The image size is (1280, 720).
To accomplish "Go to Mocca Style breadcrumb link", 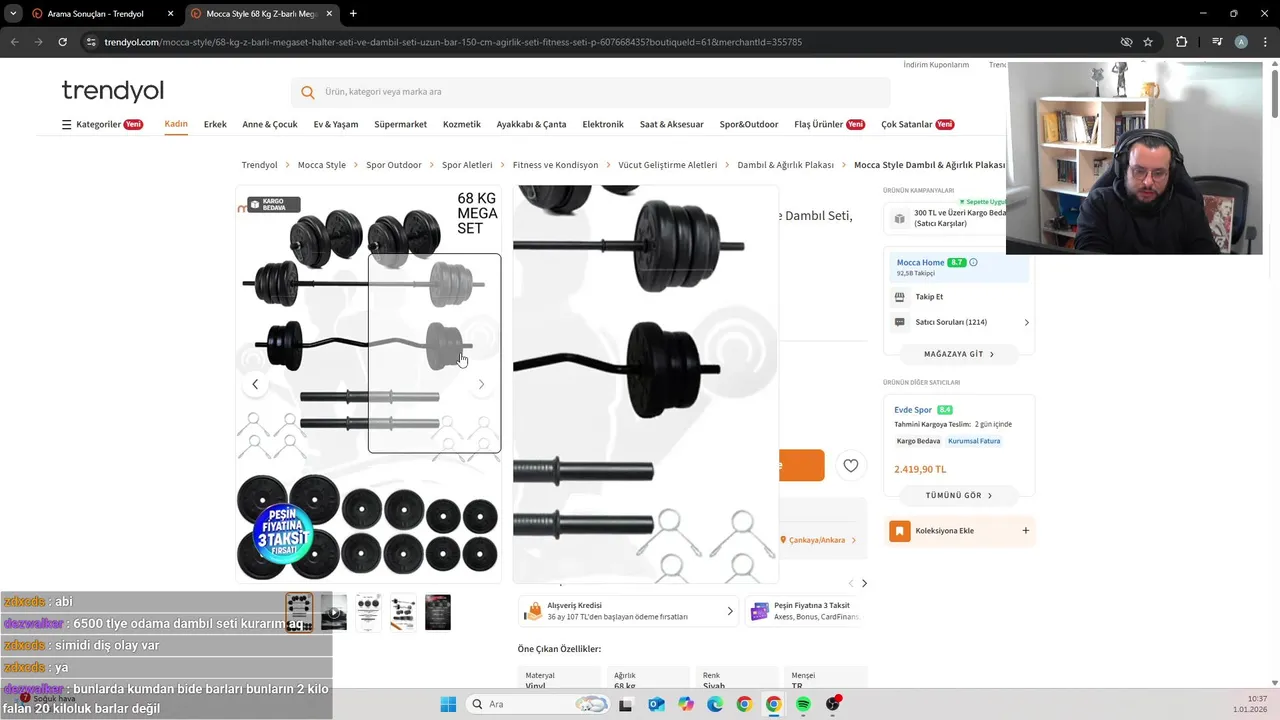I will pos(322,165).
